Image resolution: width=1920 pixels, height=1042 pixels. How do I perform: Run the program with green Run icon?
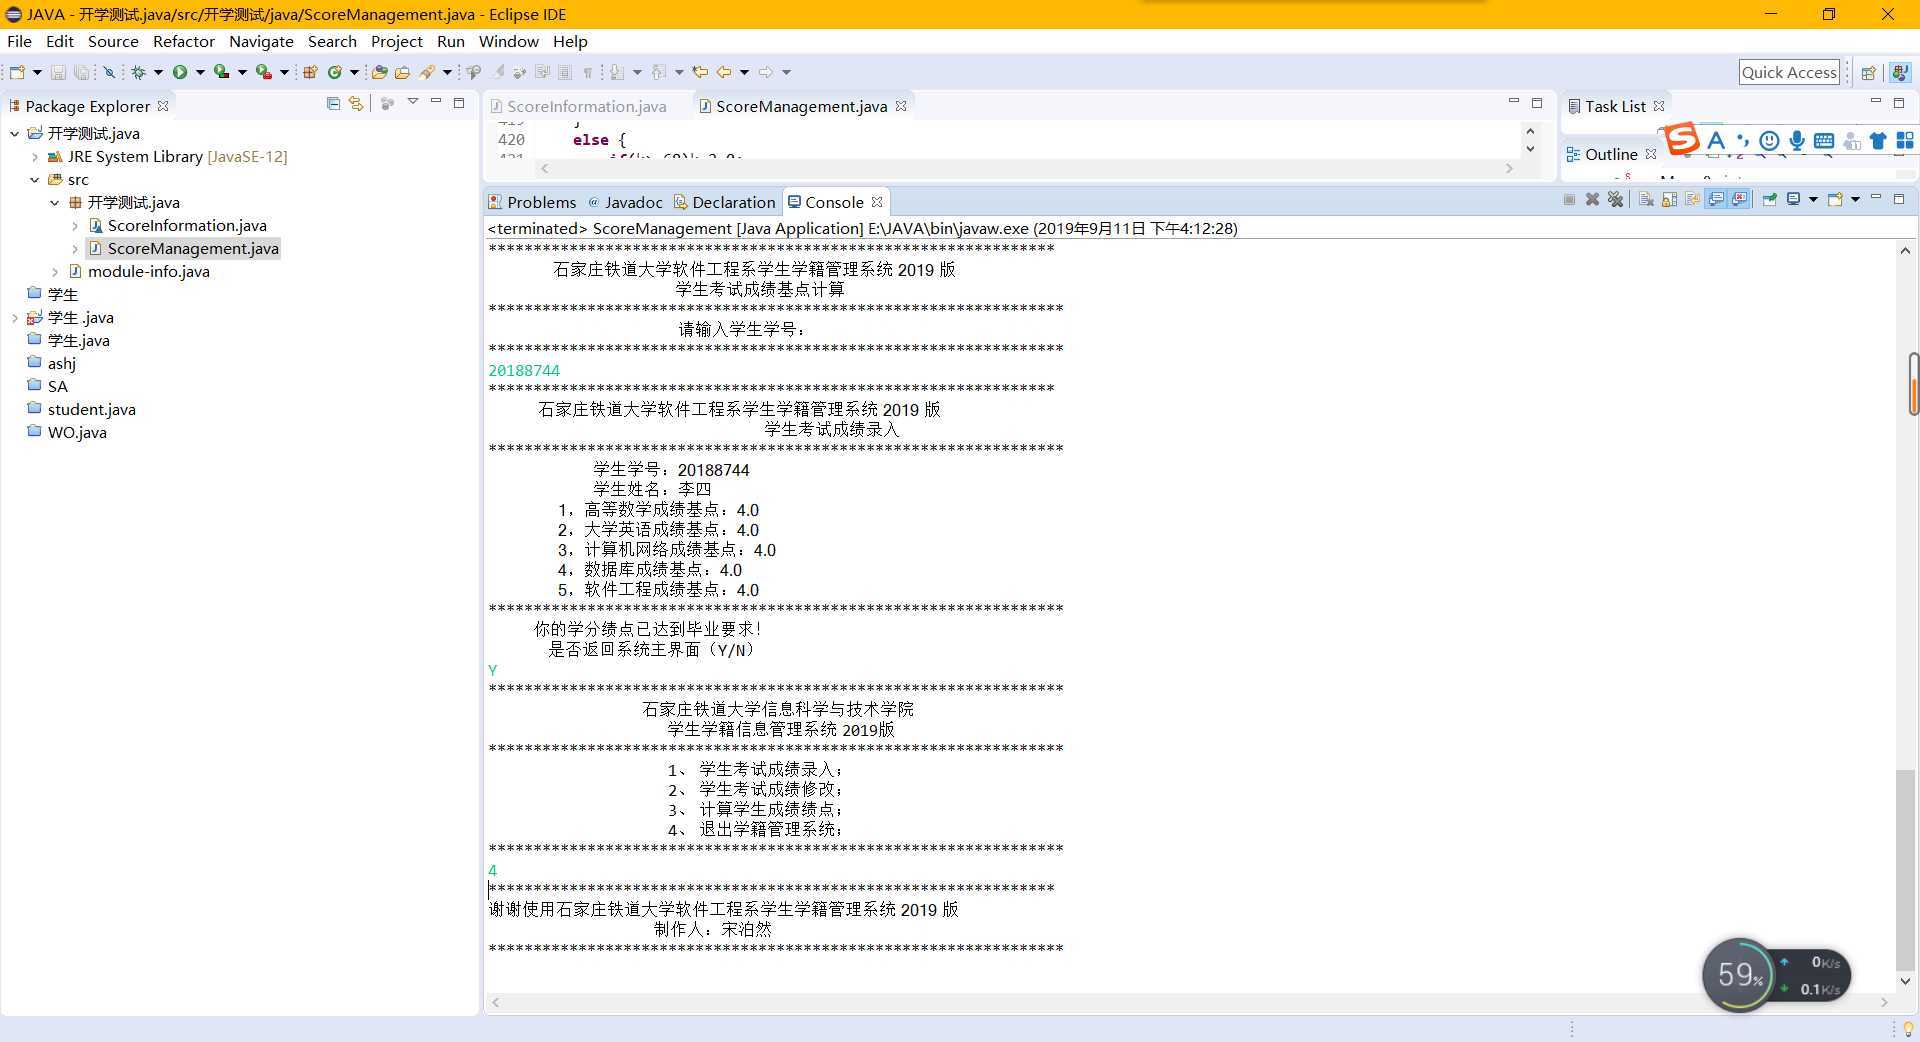[x=180, y=72]
